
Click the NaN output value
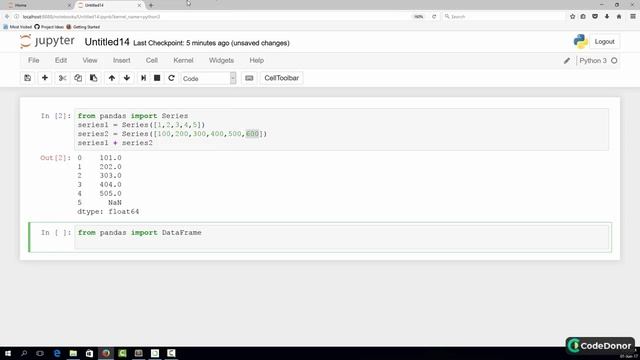coord(115,202)
